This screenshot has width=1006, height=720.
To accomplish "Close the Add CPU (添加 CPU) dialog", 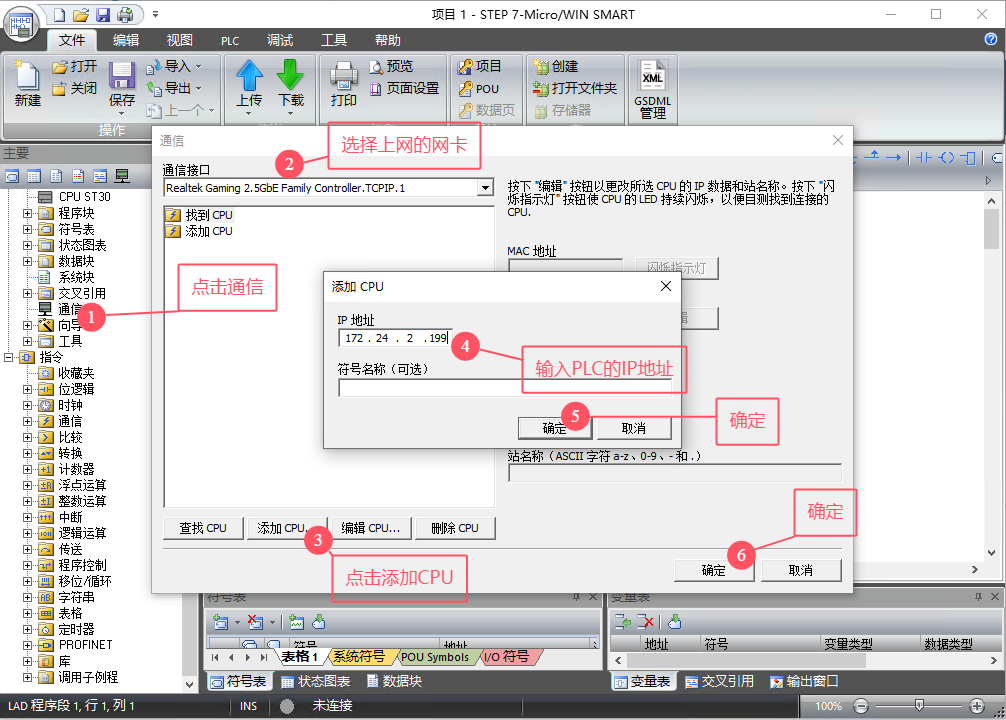I will (666, 286).
